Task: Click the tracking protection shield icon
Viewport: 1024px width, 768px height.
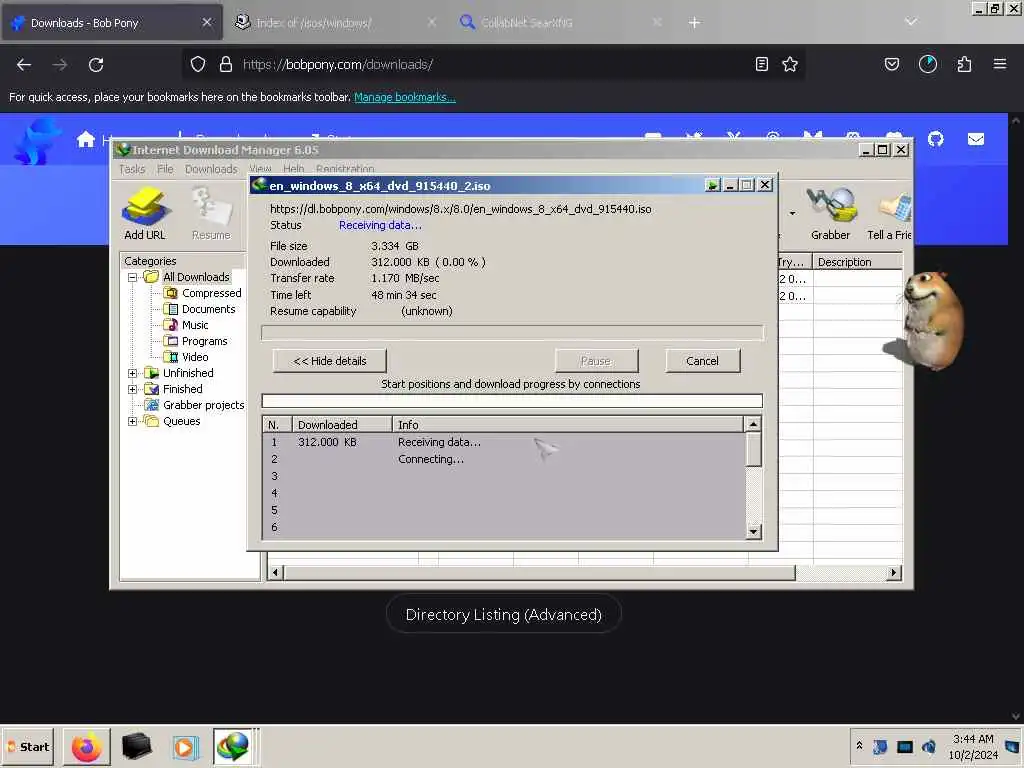Action: (198, 64)
